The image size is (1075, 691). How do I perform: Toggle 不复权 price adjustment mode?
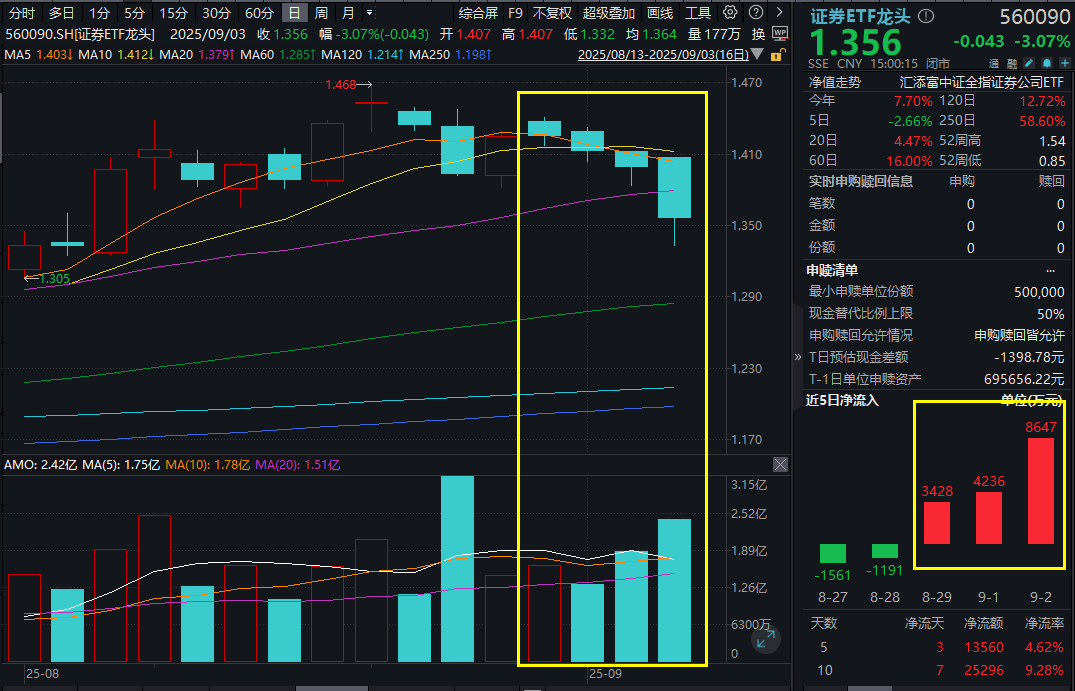553,13
